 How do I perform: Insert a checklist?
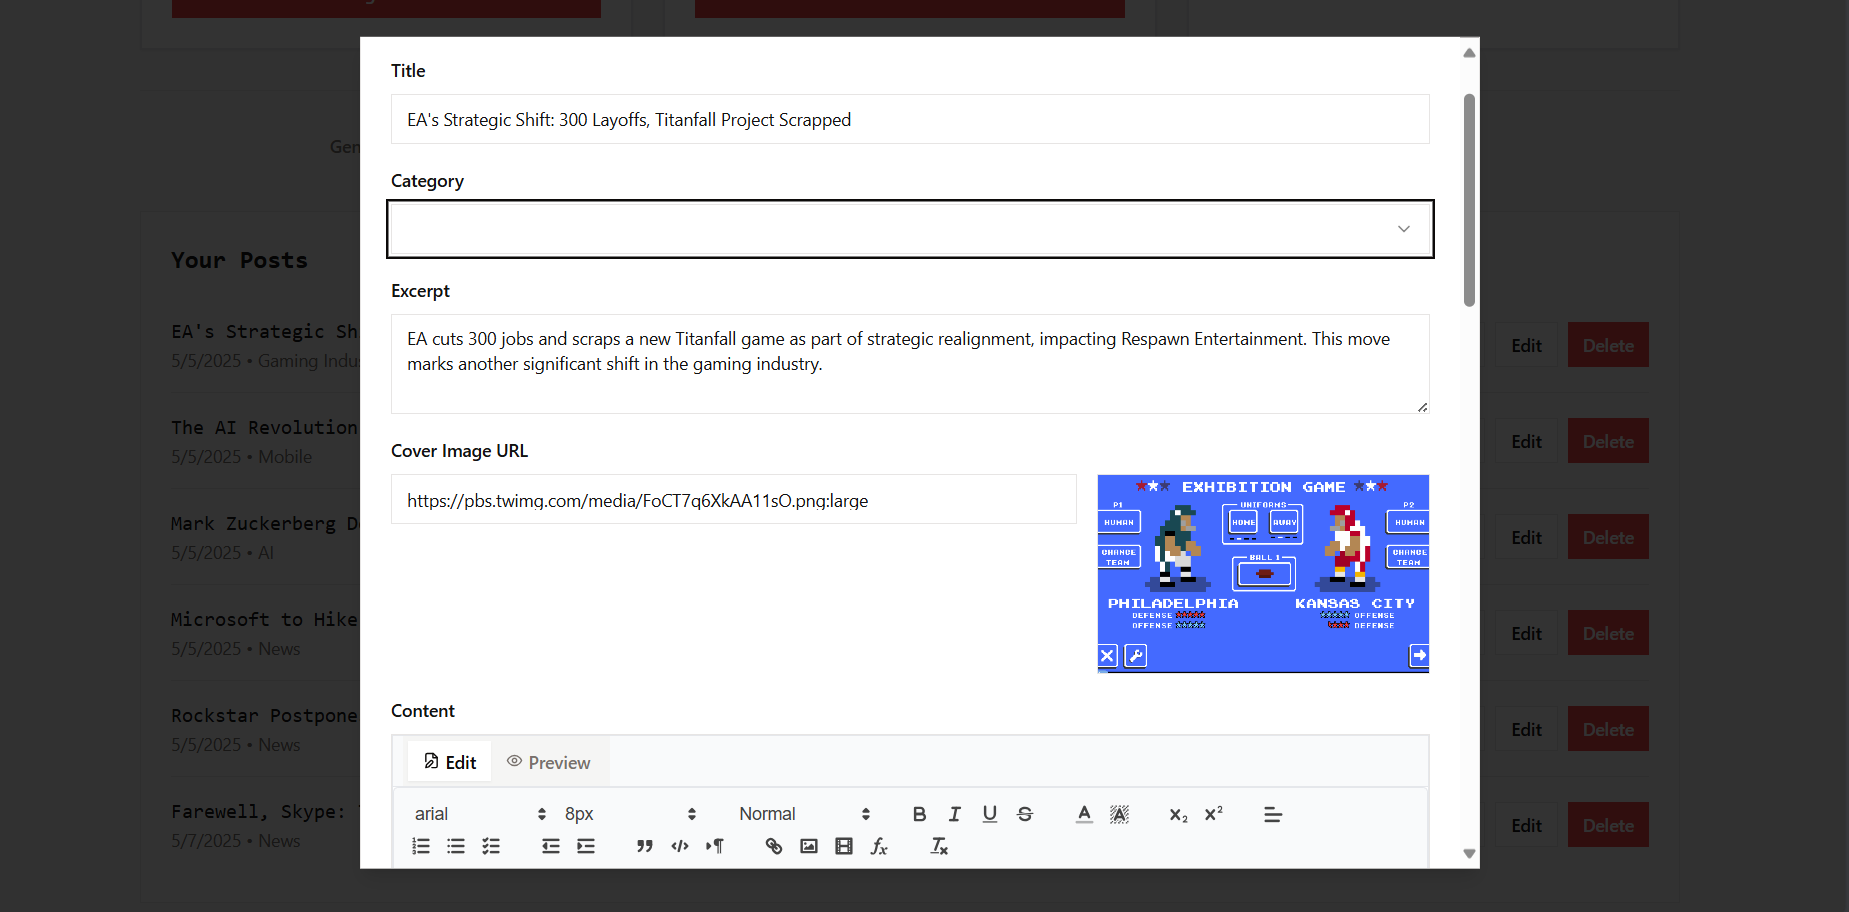pos(491,846)
